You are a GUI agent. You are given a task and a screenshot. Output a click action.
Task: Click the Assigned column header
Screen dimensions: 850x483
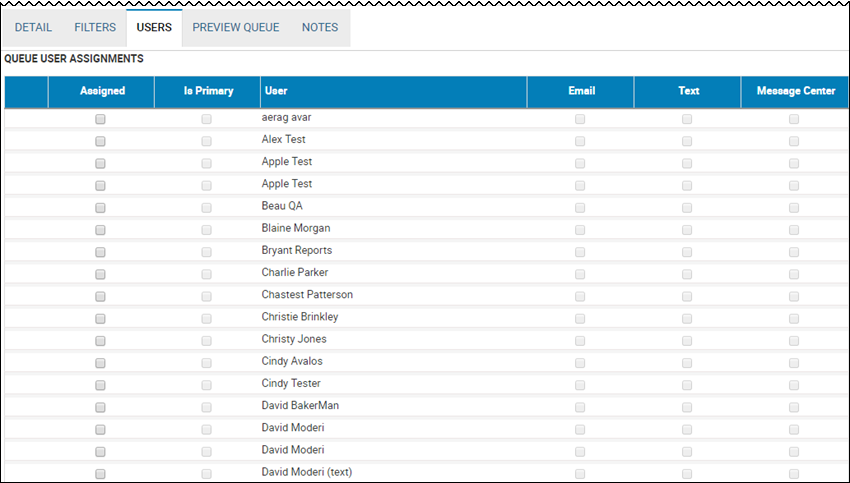click(101, 91)
